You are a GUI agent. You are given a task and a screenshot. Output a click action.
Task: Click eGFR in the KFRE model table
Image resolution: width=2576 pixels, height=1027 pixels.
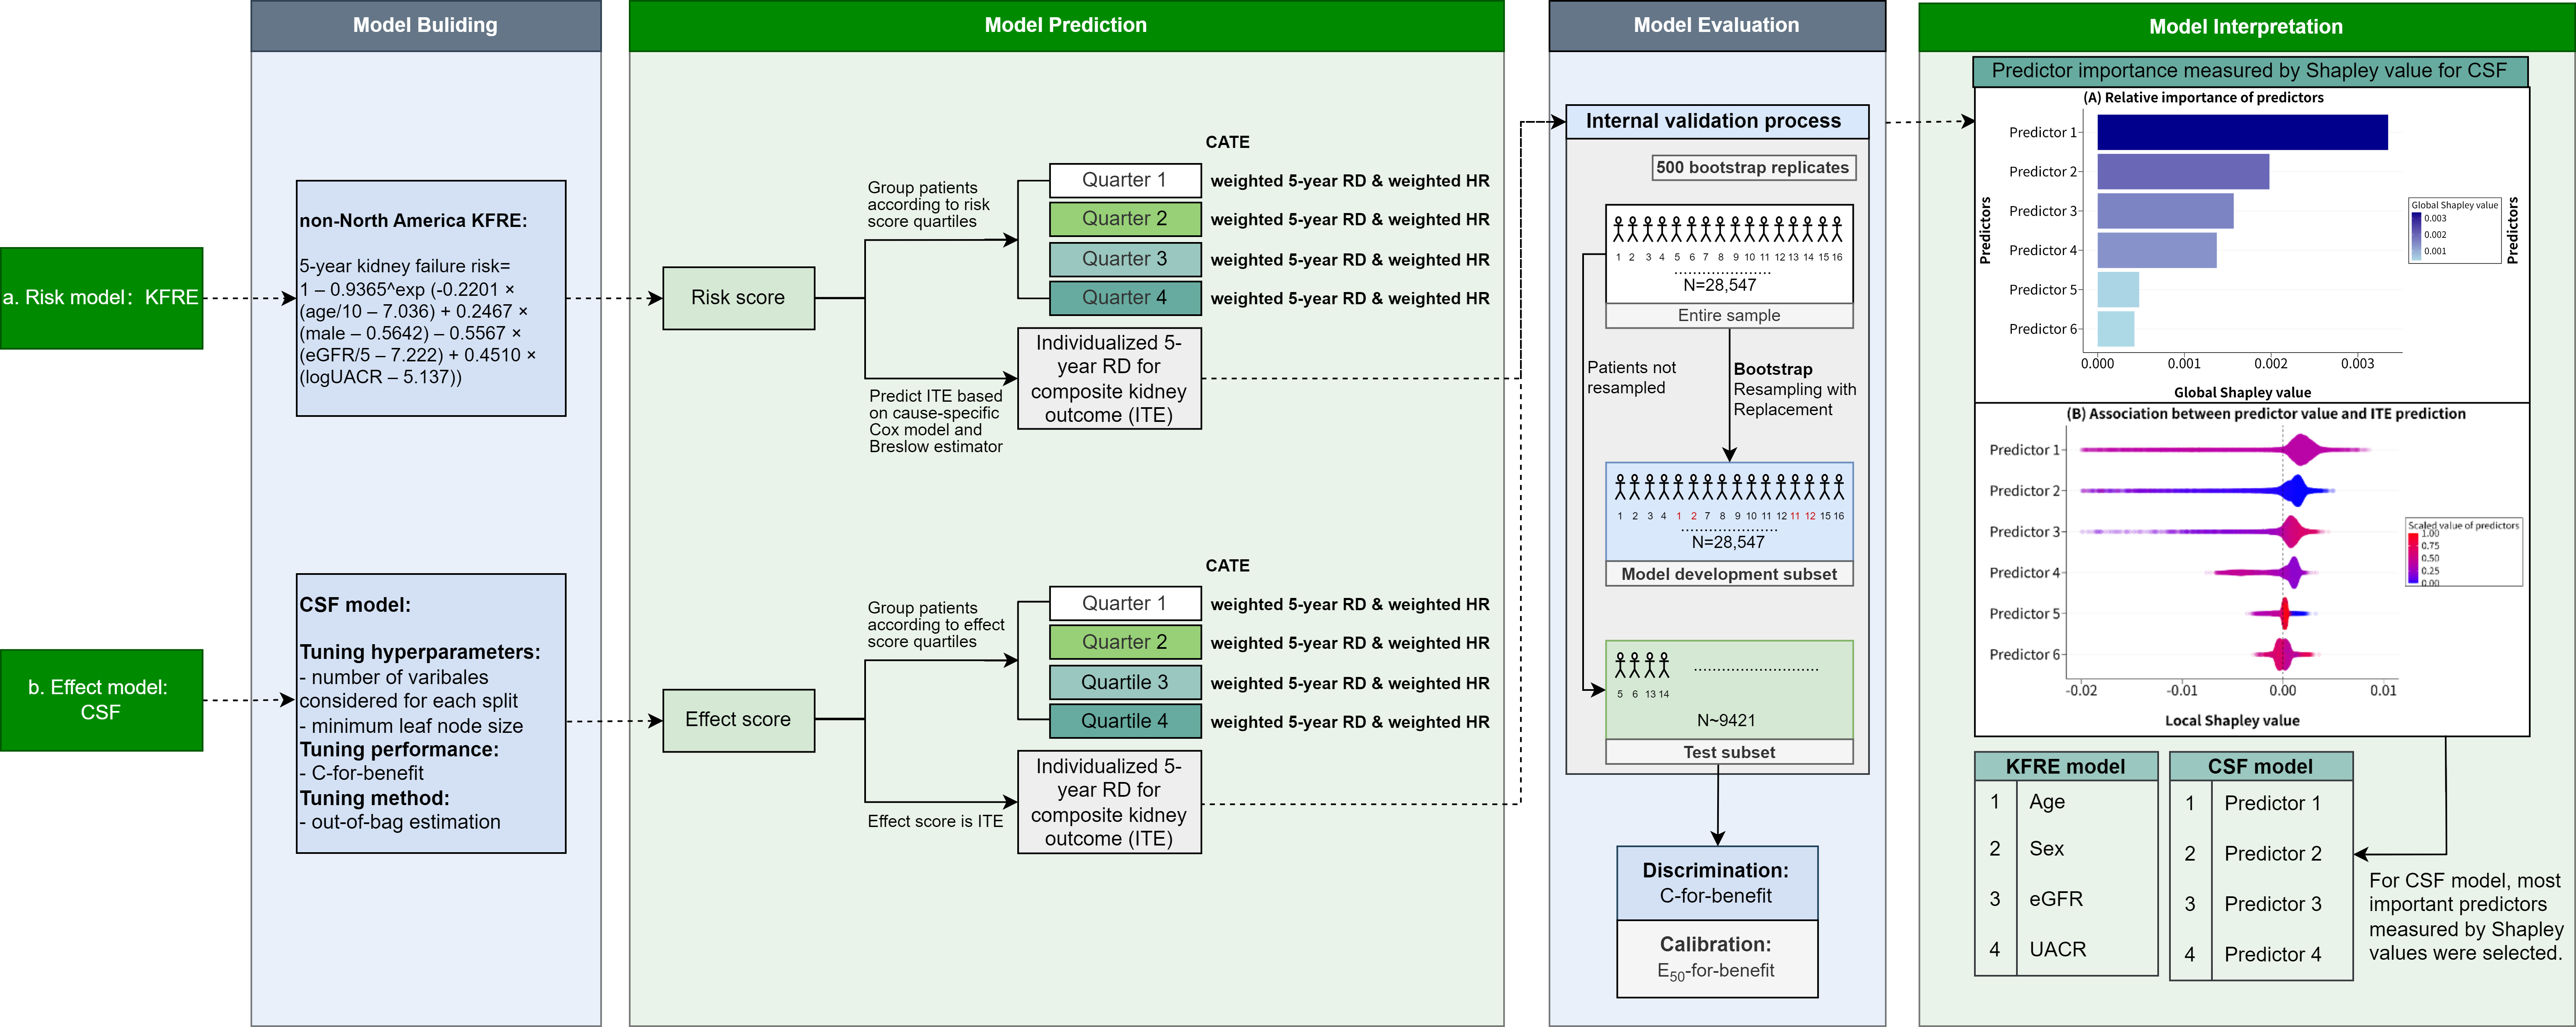pos(2056,899)
